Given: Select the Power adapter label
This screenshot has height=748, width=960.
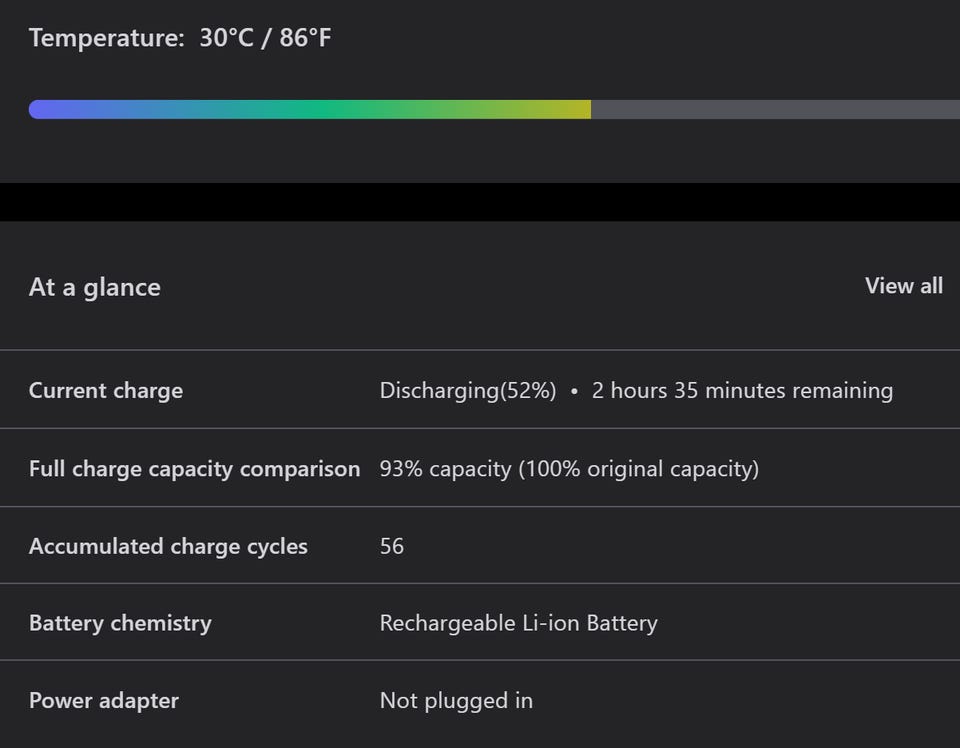Looking at the screenshot, I should pyautogui.click(x=104, y=700).
